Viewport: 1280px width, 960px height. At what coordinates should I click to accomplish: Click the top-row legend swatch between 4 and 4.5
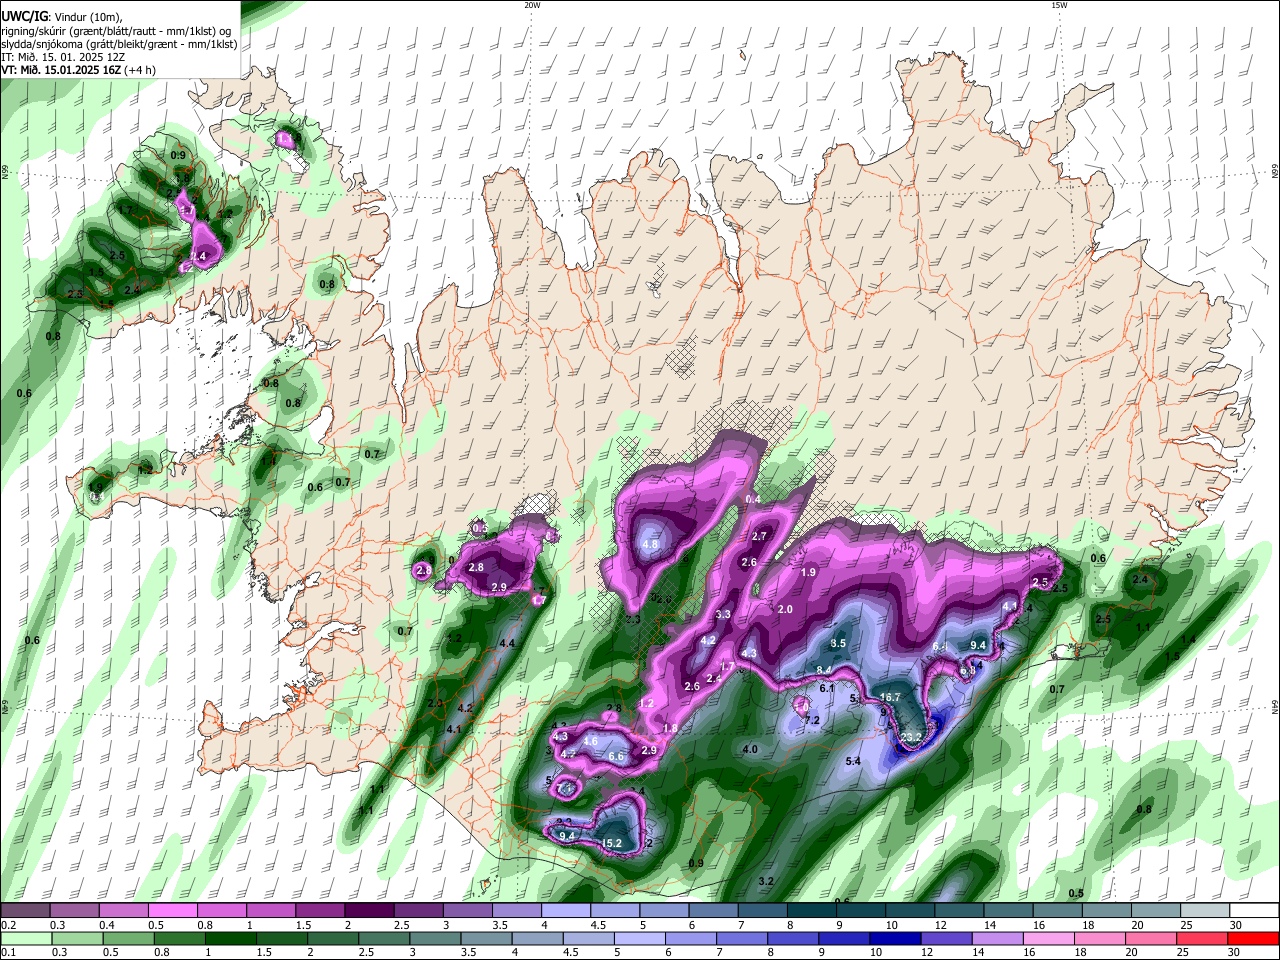(x=566, y=910)
